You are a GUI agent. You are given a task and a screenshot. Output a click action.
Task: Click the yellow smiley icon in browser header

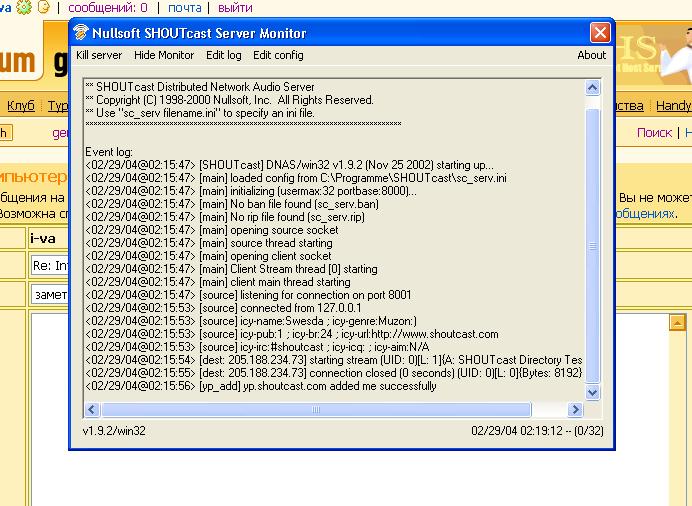(x=43, y=7)
